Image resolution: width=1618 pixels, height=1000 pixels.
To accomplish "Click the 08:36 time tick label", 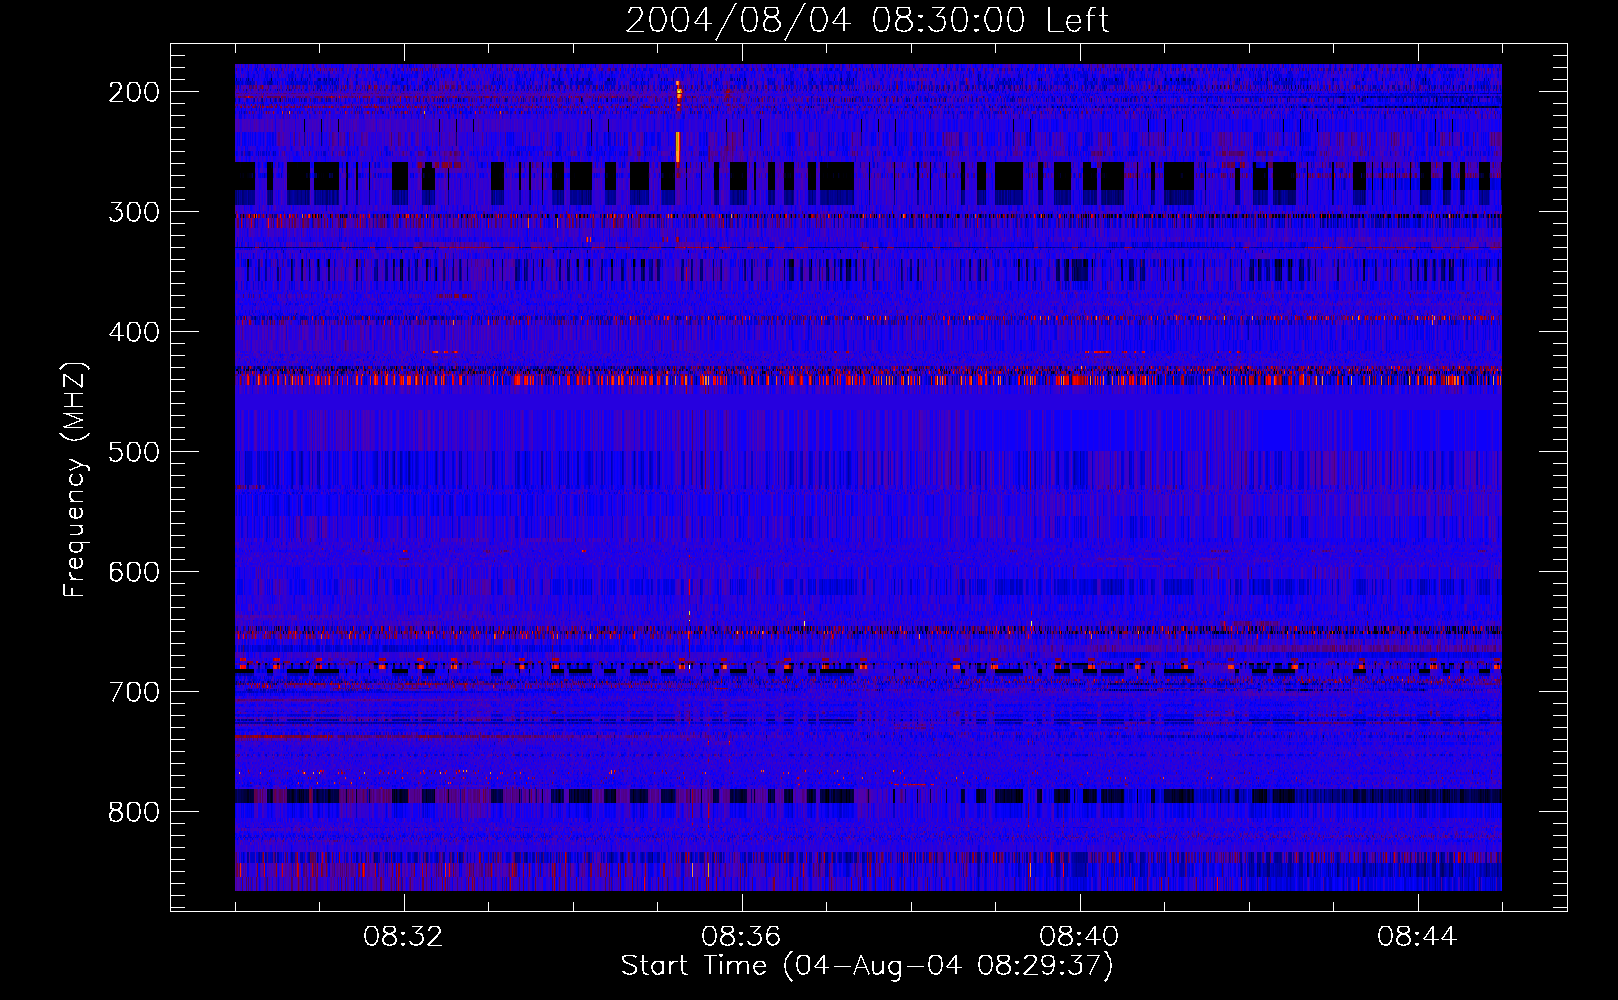I will 741,937.
